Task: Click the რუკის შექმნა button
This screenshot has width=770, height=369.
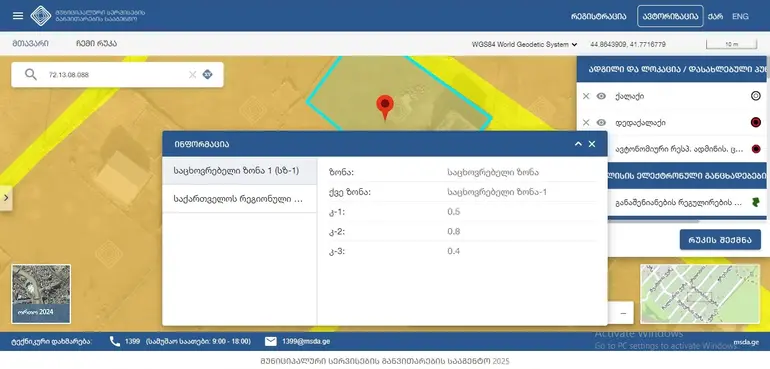Action: (x=720, y=240)
